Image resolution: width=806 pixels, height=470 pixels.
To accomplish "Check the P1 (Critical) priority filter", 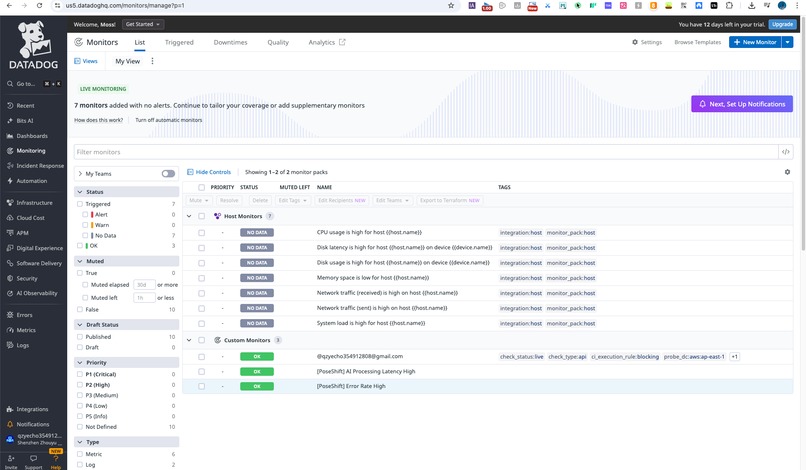I will tap(80, 374).
